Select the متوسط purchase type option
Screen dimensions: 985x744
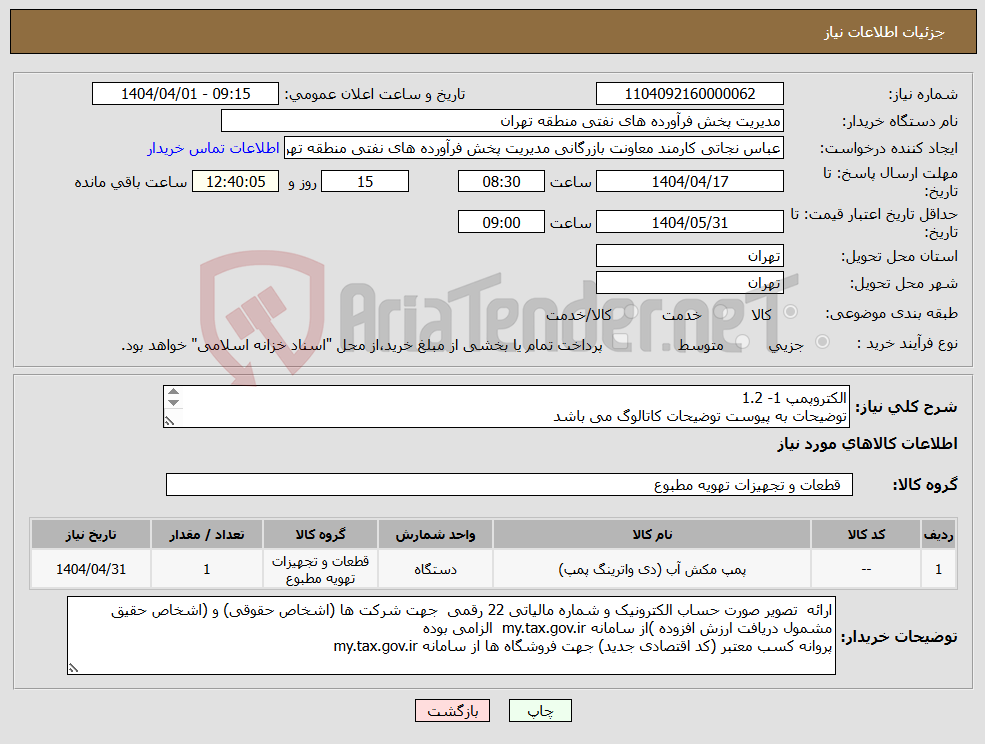point(742,342)
